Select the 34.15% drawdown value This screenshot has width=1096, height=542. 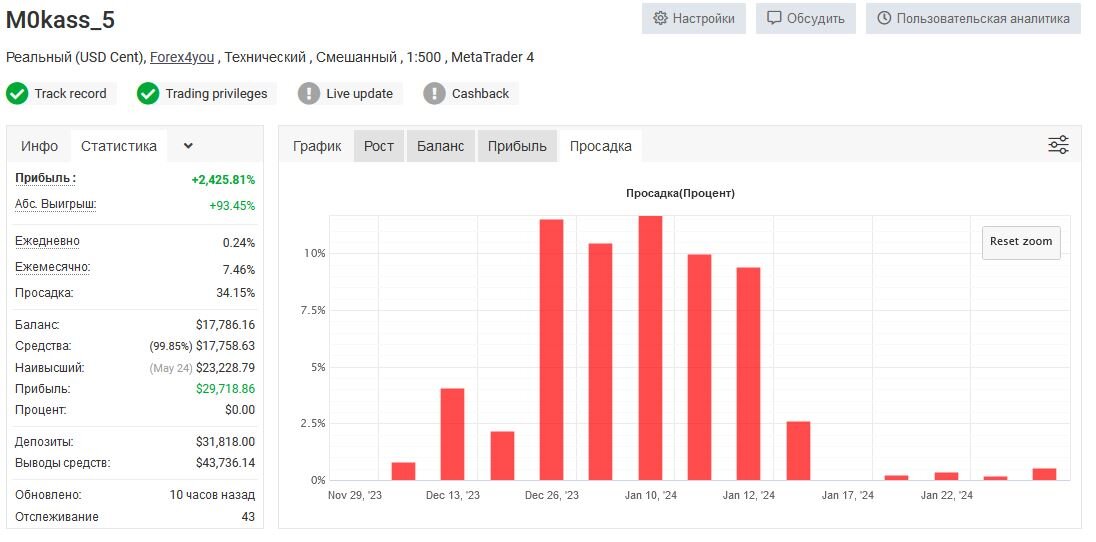click(x=236, y=292)
